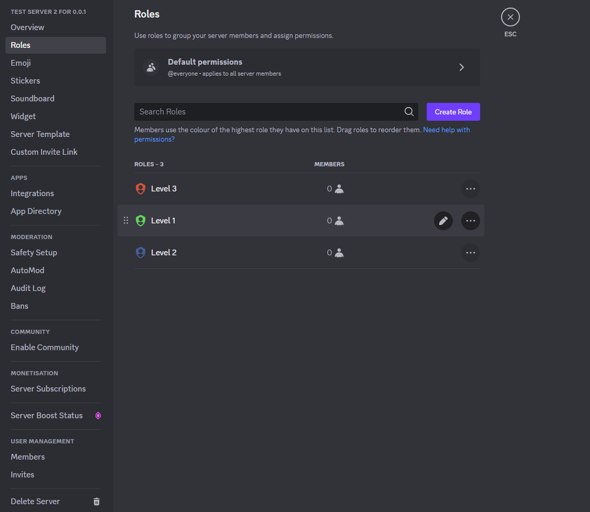This screenshot has height=512, width=590.
Task: Open Server Boost Status page
Action: coord(56,415)
